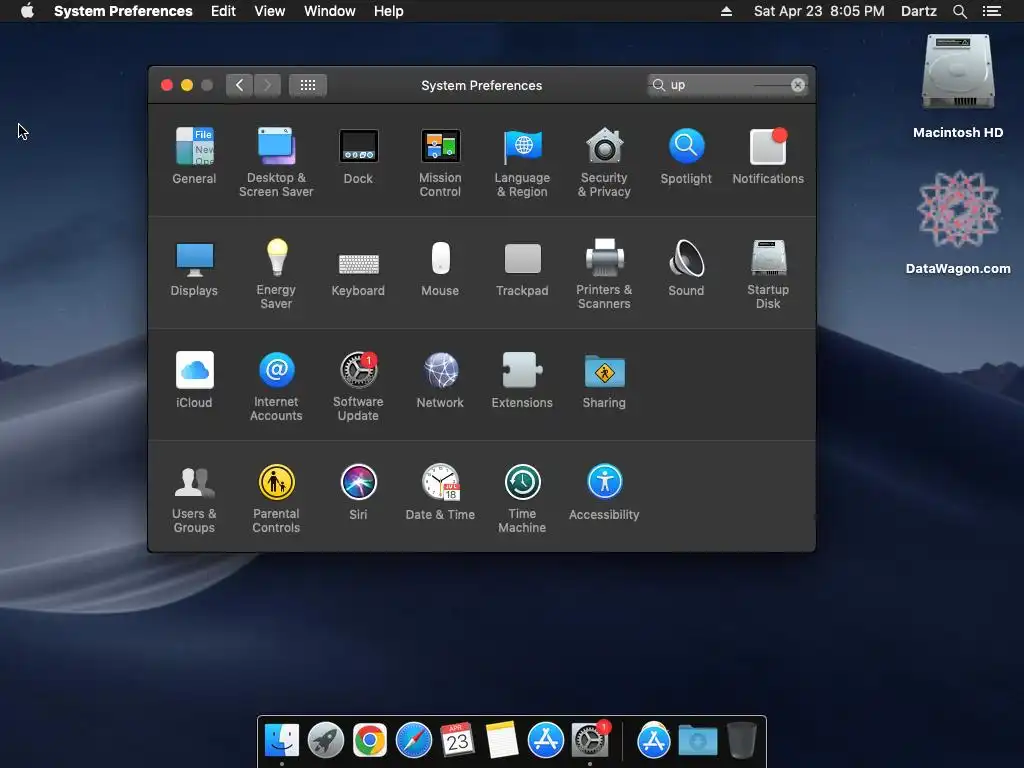Open Language & Region preferences

tap(522, 162)
